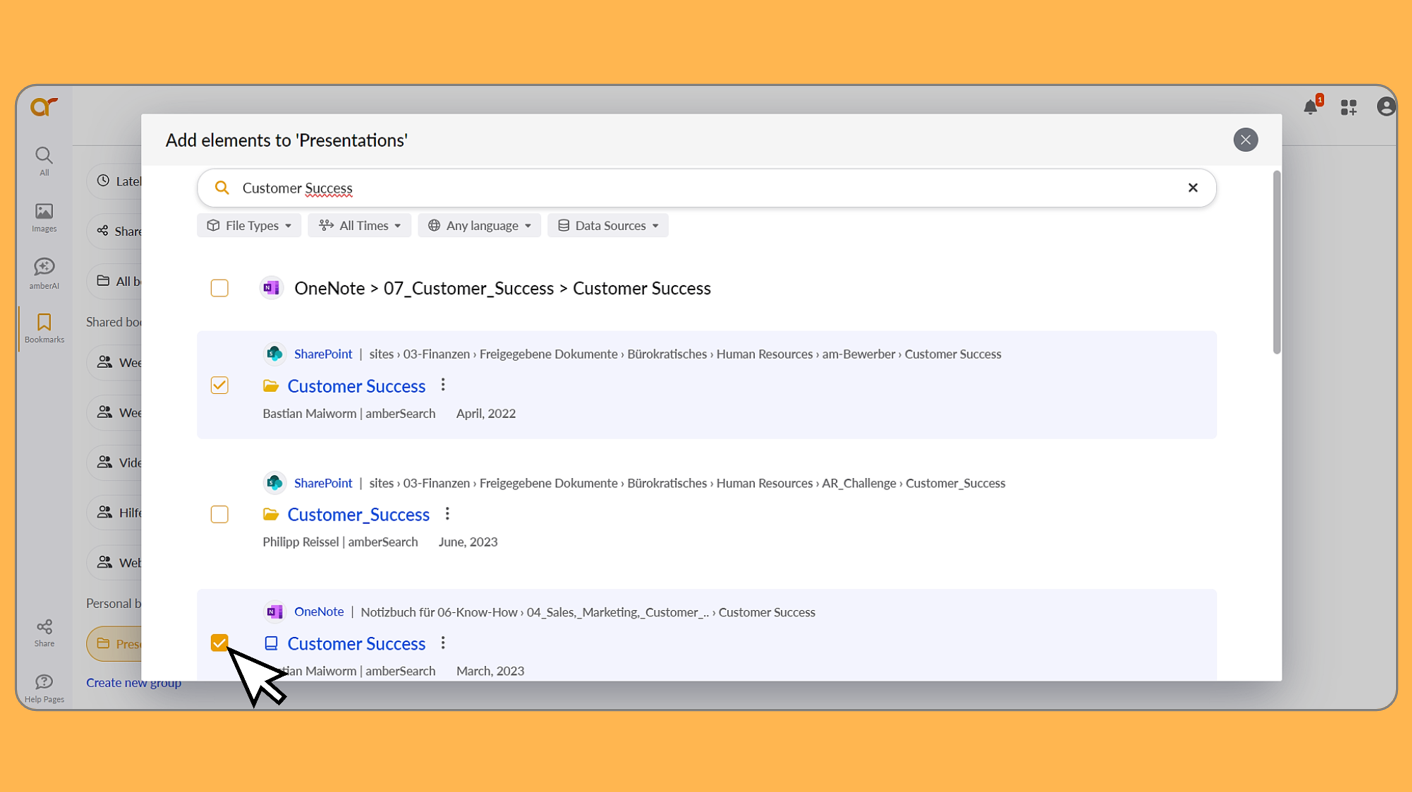Open the Images sidebar section
1412x792 pixels.
[44, 217]
